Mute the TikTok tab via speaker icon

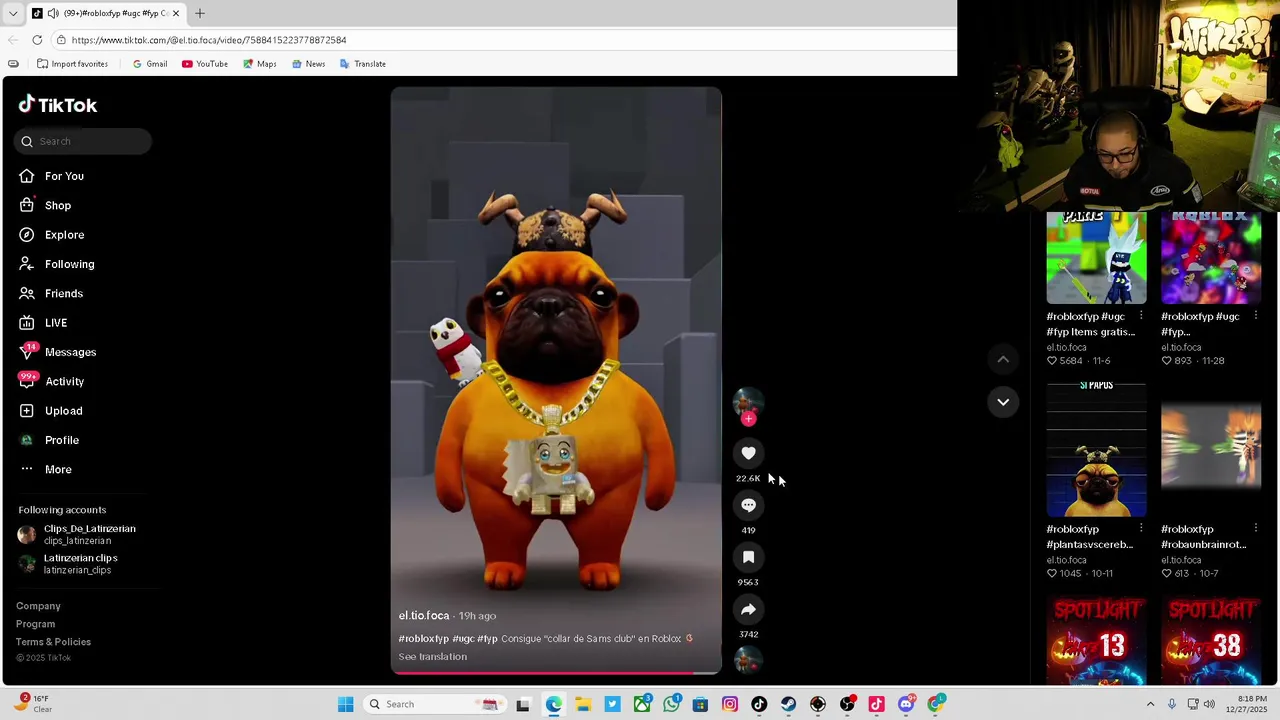[x=52, y=13]
